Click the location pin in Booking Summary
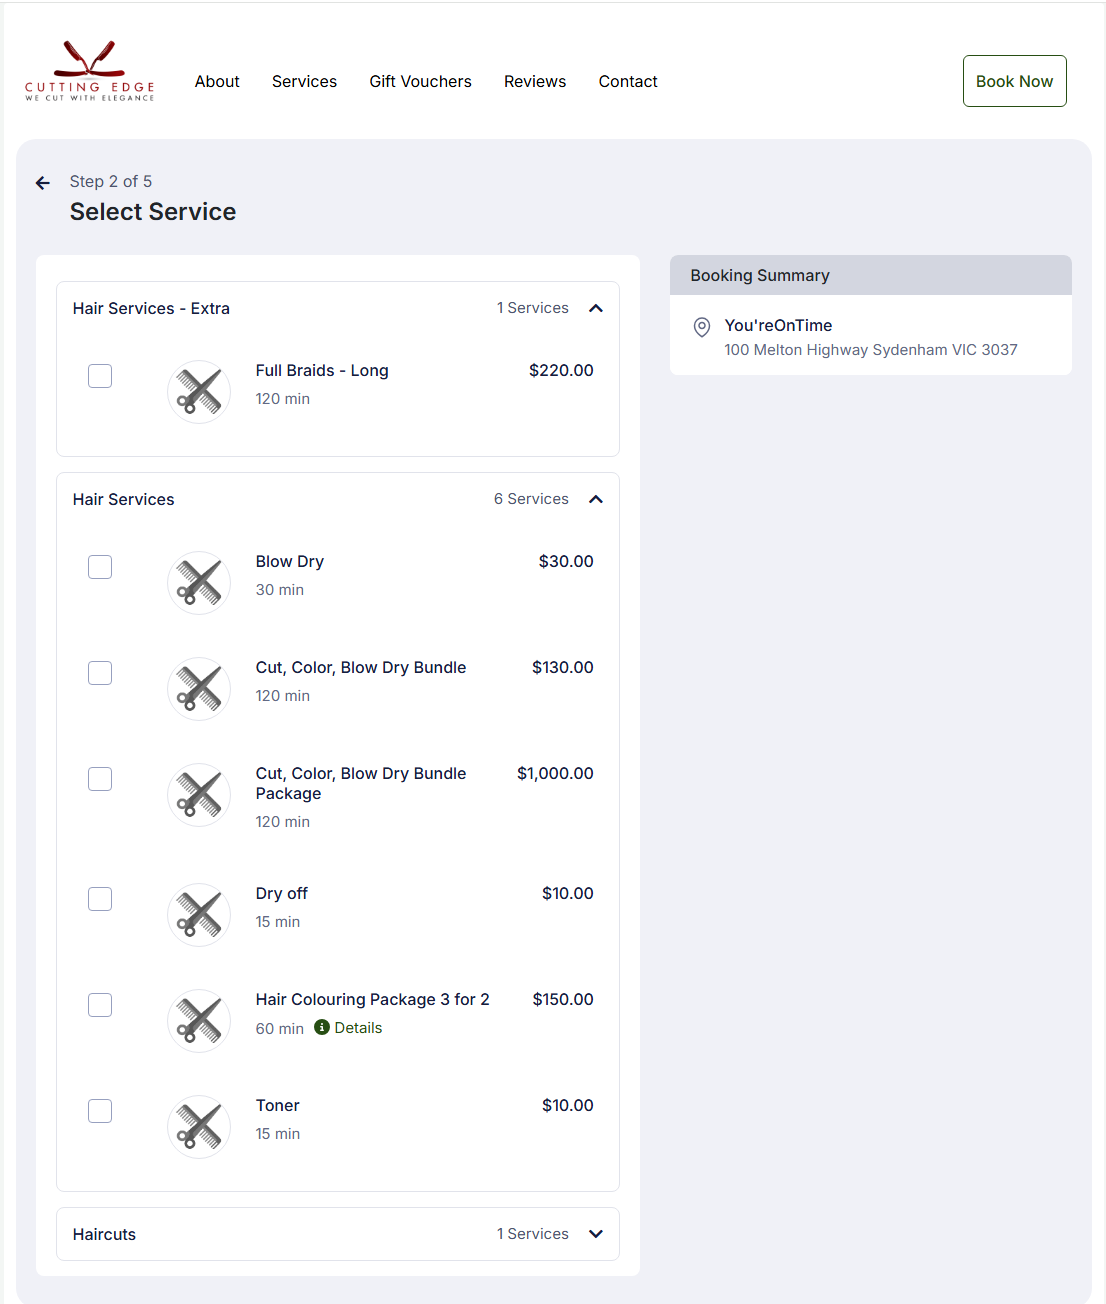This screenshot has width=1106, height=1304. 701,327
